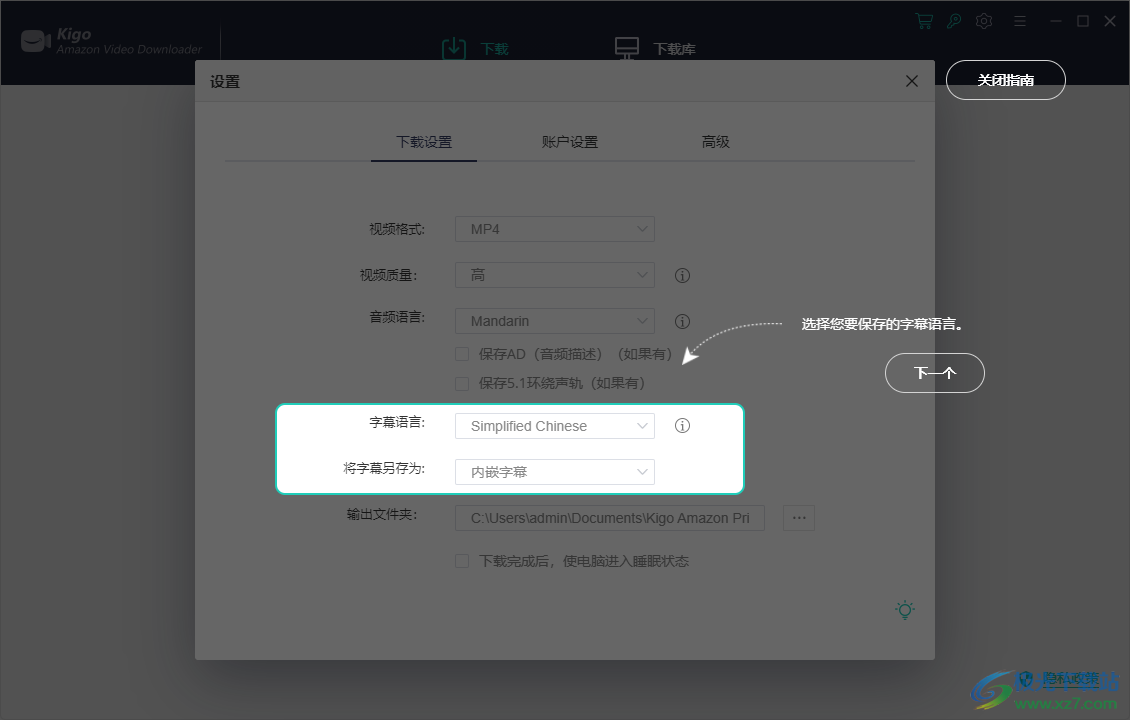
Task: Switch to 高级 tab
Action: [716, 142]
